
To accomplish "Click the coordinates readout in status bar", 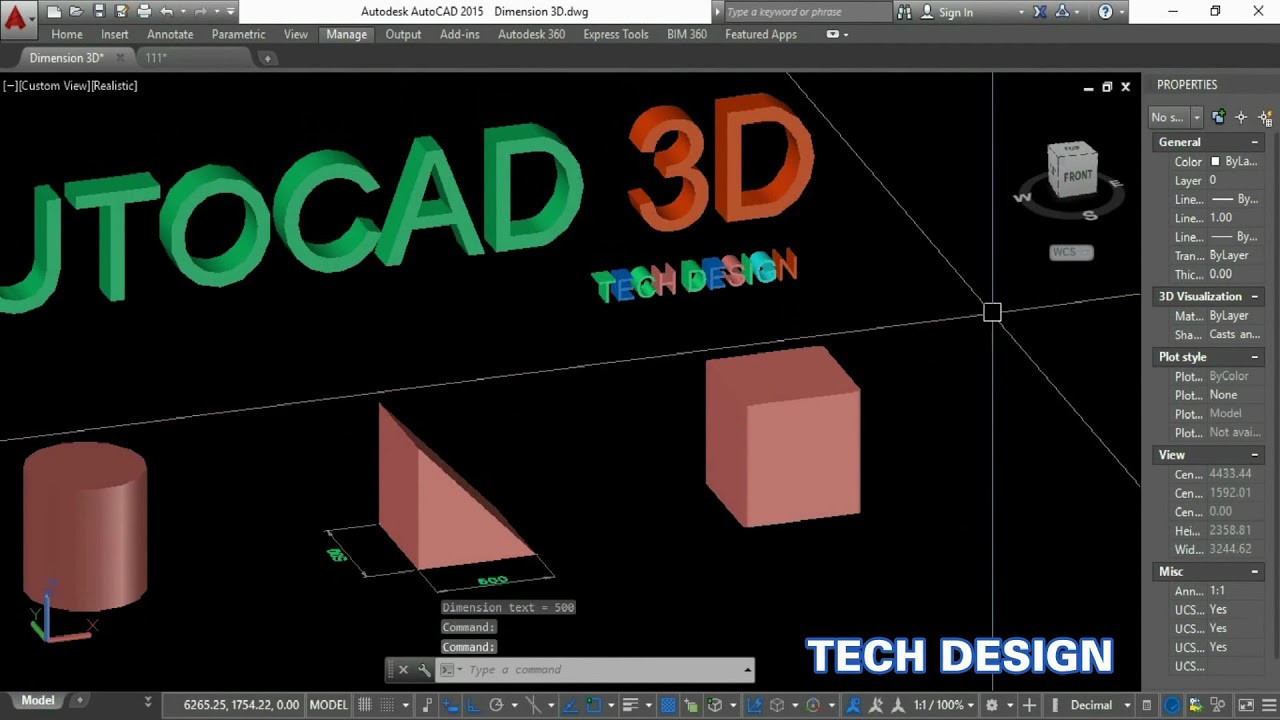I will click(241, 705).
